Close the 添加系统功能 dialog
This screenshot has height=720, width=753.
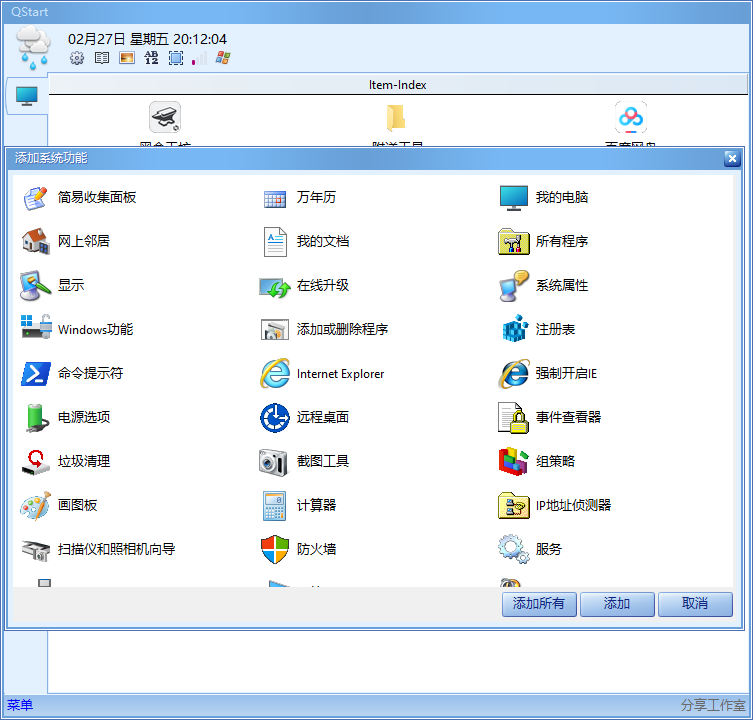click(x=732, y=158)
